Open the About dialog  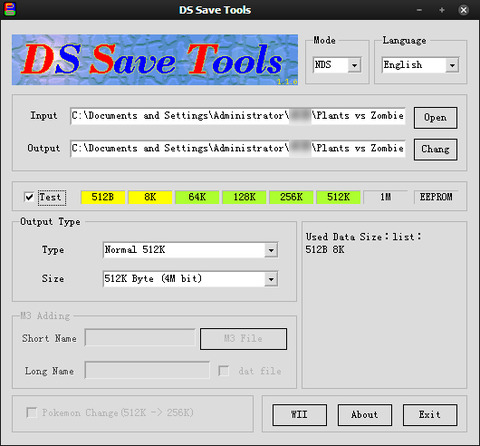(365, 415)
